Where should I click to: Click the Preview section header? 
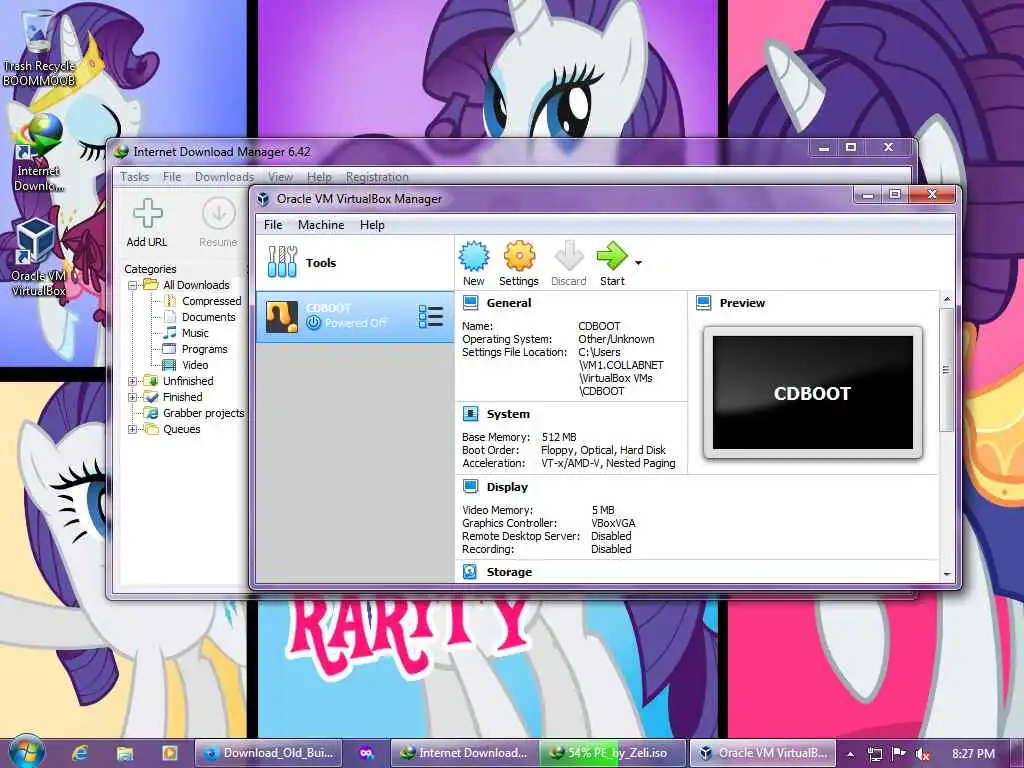pos(742,303)
